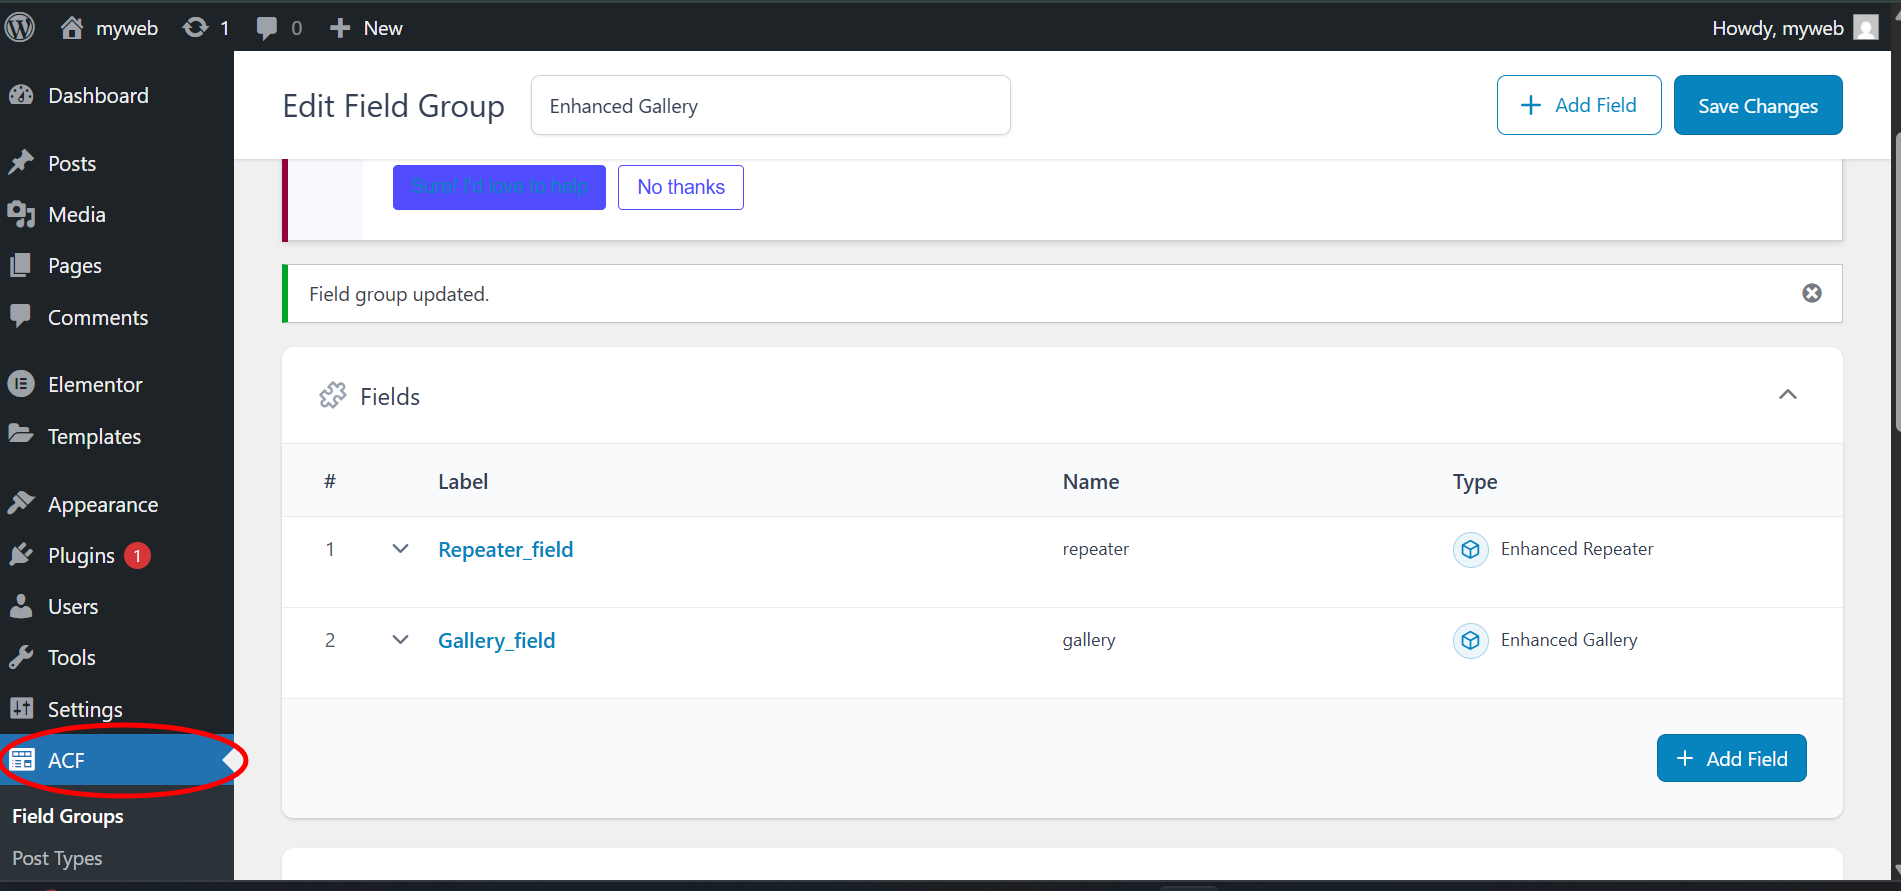Click the ACF sidebar icon

pos(21,760)
